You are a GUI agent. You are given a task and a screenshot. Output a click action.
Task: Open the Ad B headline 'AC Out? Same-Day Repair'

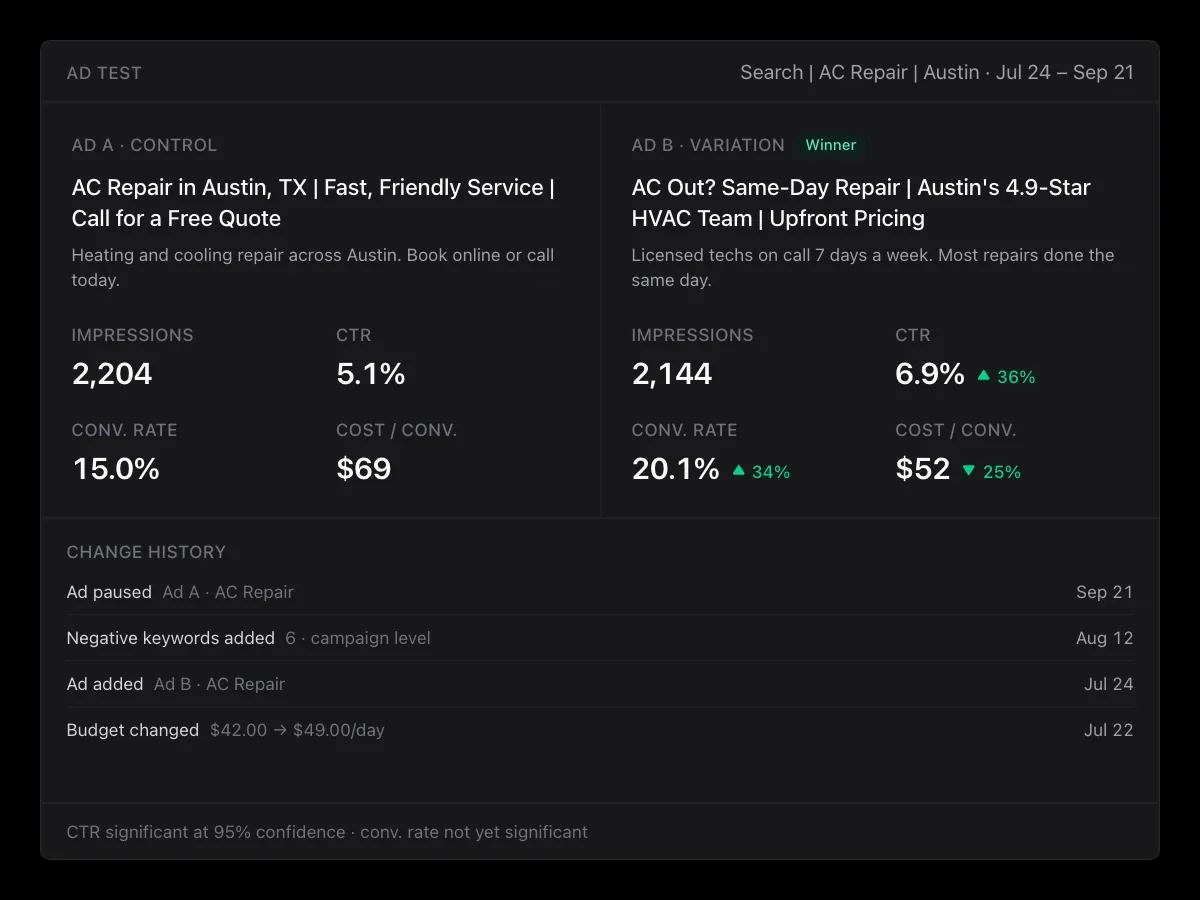[x=861, y=203]
